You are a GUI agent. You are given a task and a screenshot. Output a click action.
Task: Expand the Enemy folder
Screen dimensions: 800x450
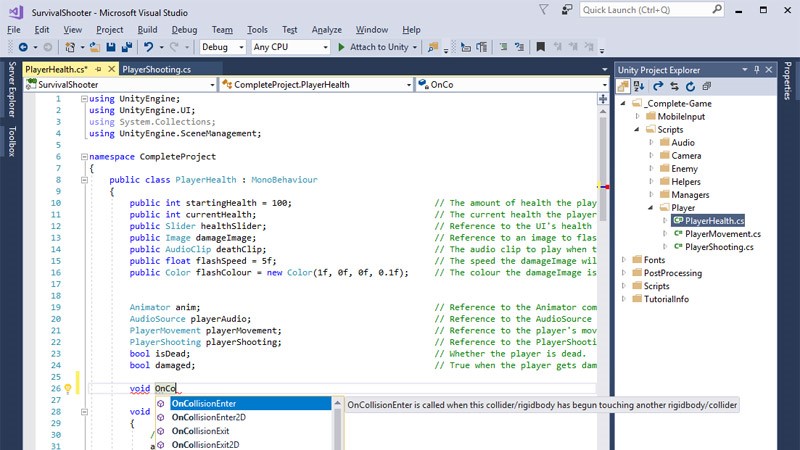click(652, 168)
